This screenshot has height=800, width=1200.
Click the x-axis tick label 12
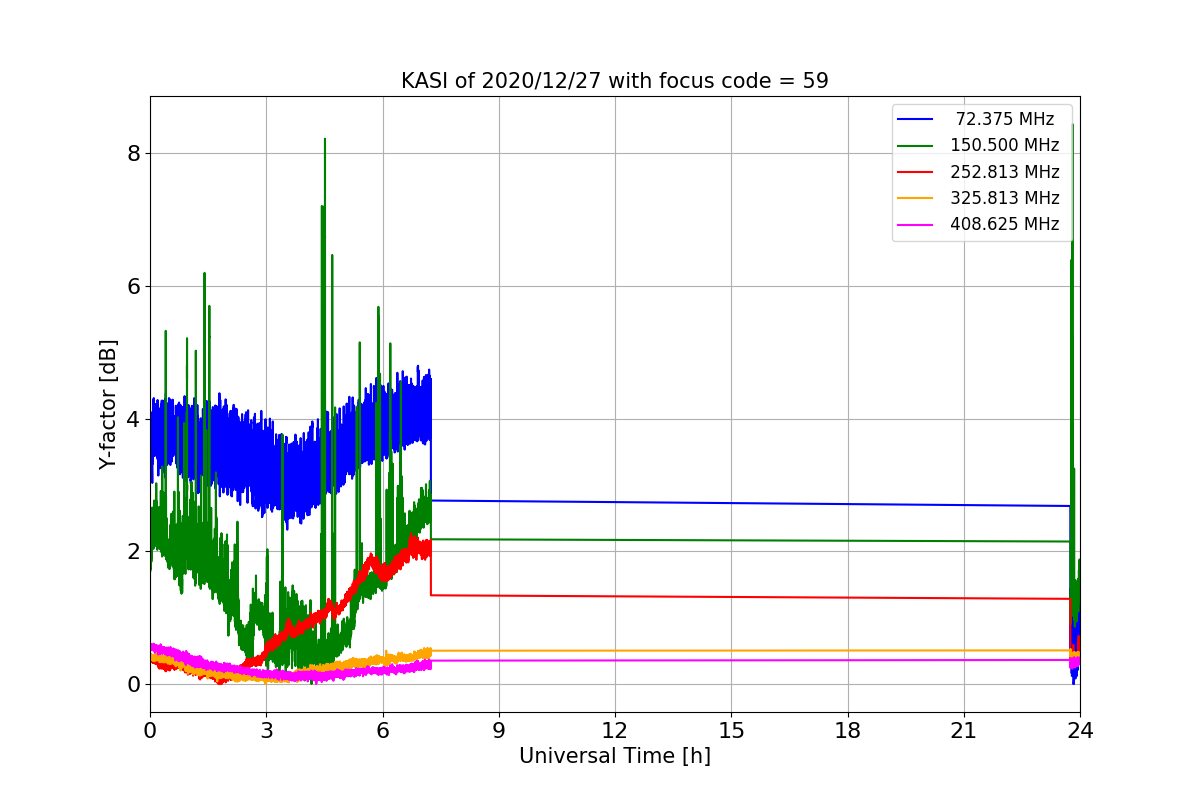pyautogui.click(x=615, y=731)
